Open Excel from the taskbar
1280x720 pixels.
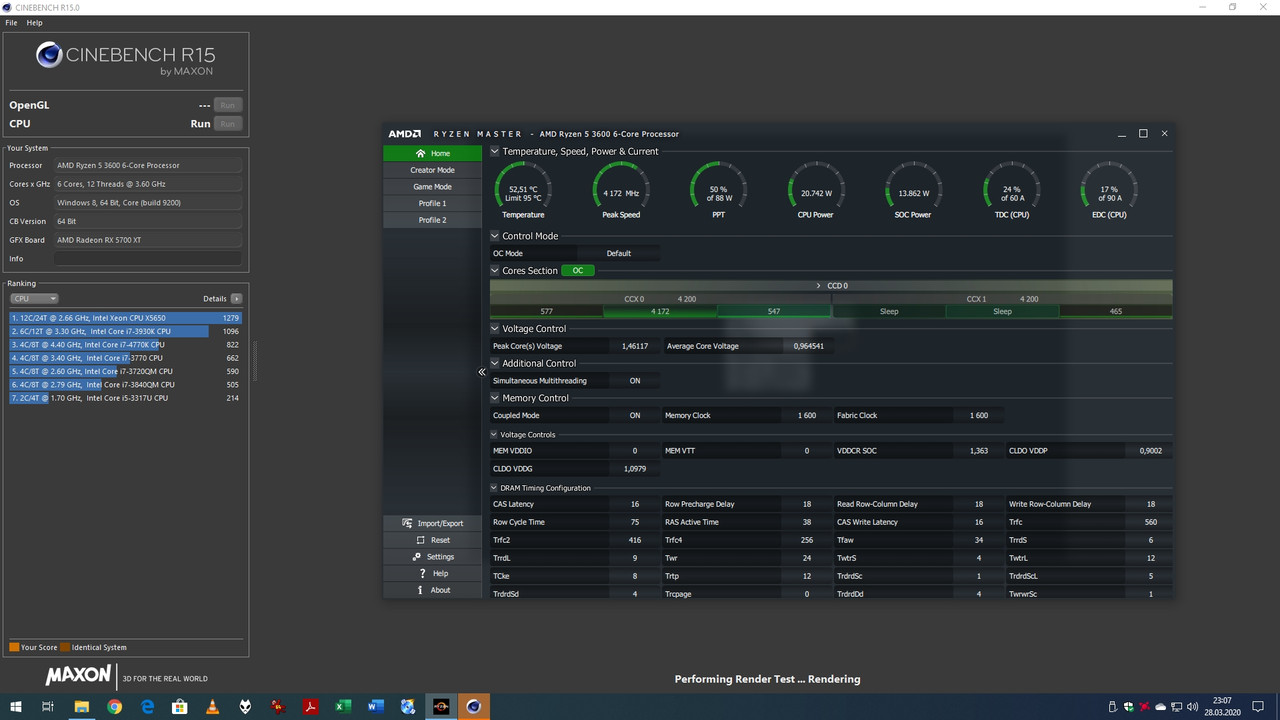343,707
